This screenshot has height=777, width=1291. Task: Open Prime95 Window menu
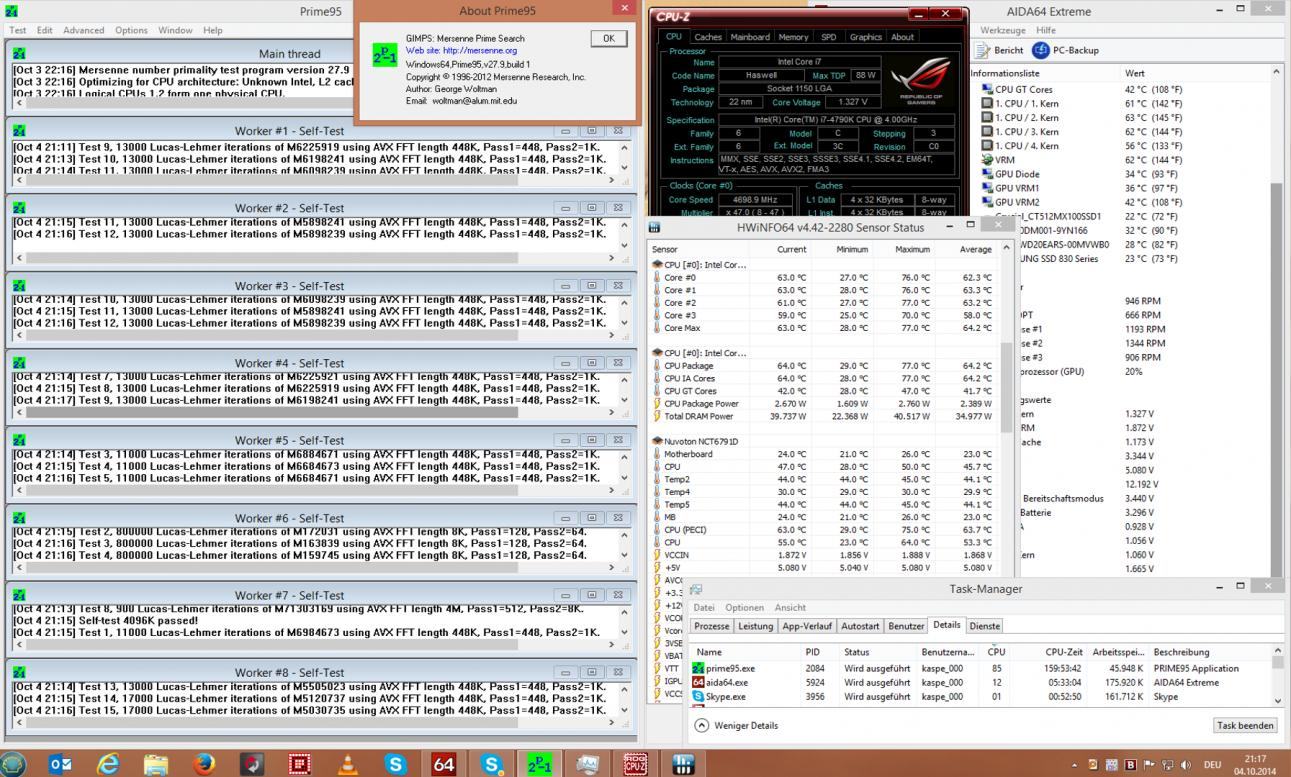tap(175, 30)
